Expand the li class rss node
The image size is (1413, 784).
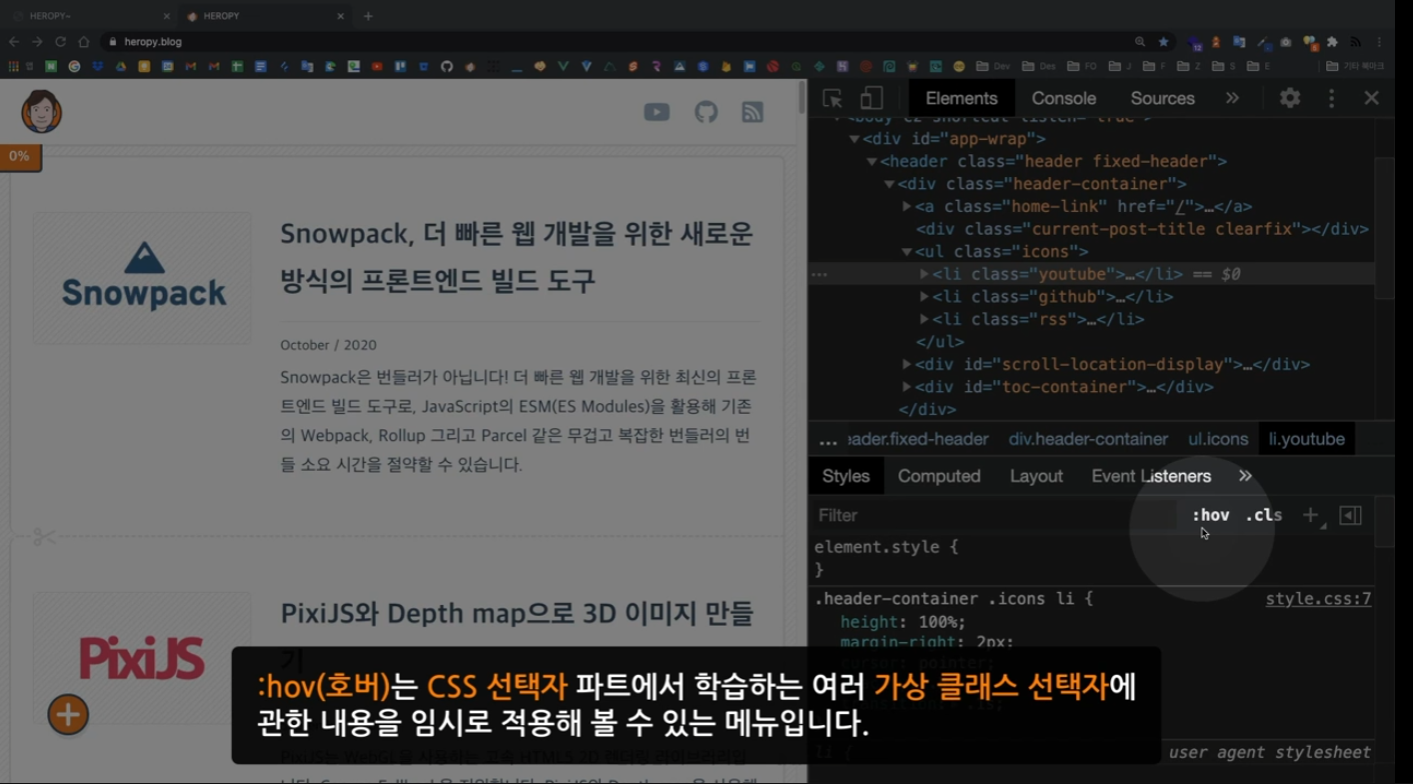pos(924,319)
